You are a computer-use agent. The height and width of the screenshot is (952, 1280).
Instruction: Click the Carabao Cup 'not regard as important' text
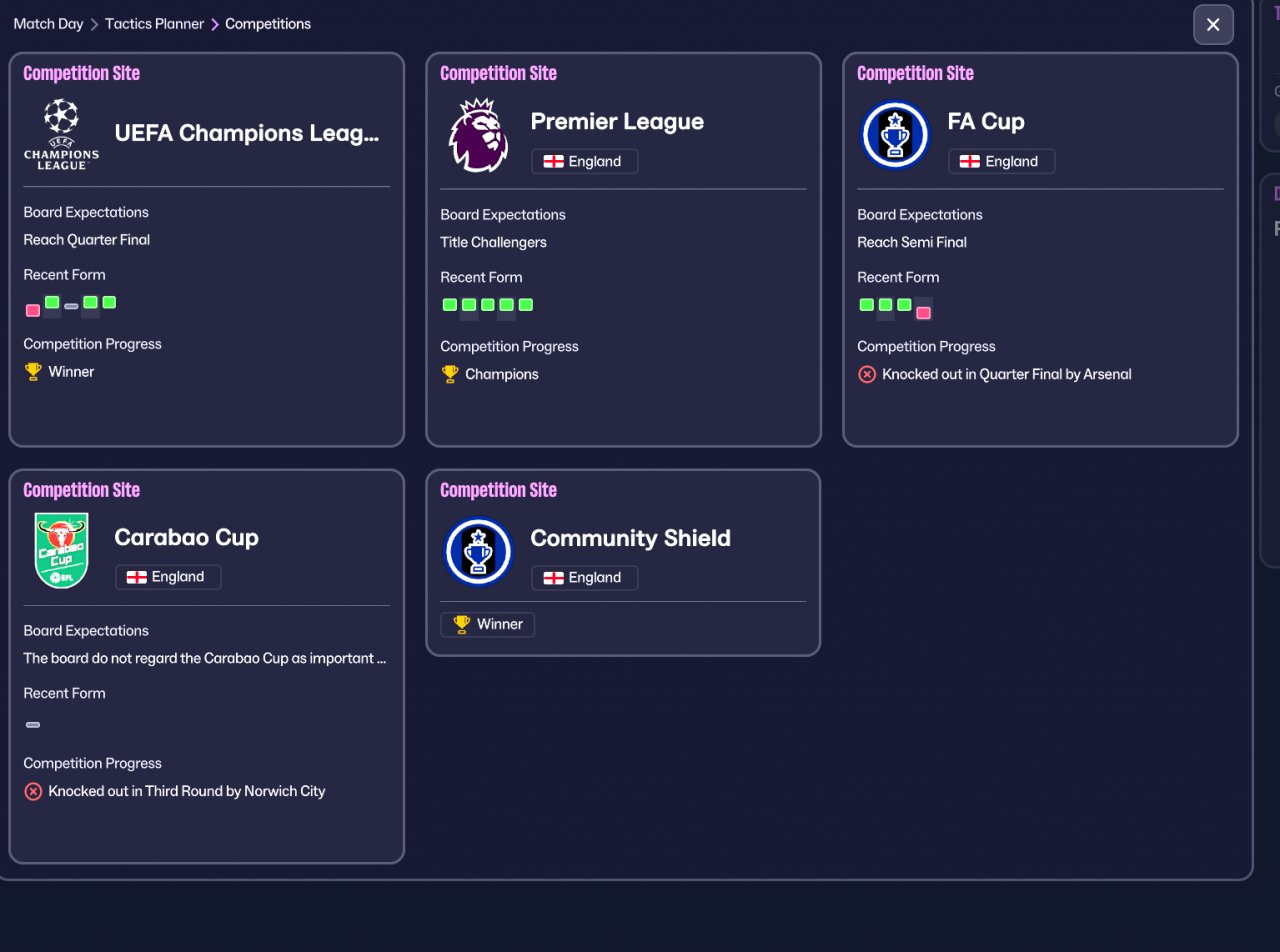tap(205, 659)
